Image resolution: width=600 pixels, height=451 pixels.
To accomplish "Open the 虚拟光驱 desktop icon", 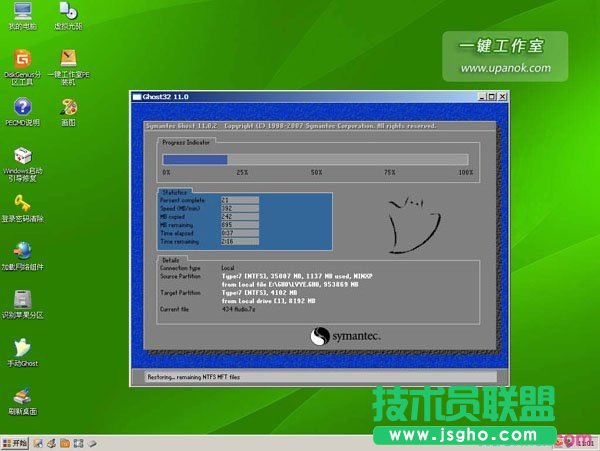I will 68,16.
